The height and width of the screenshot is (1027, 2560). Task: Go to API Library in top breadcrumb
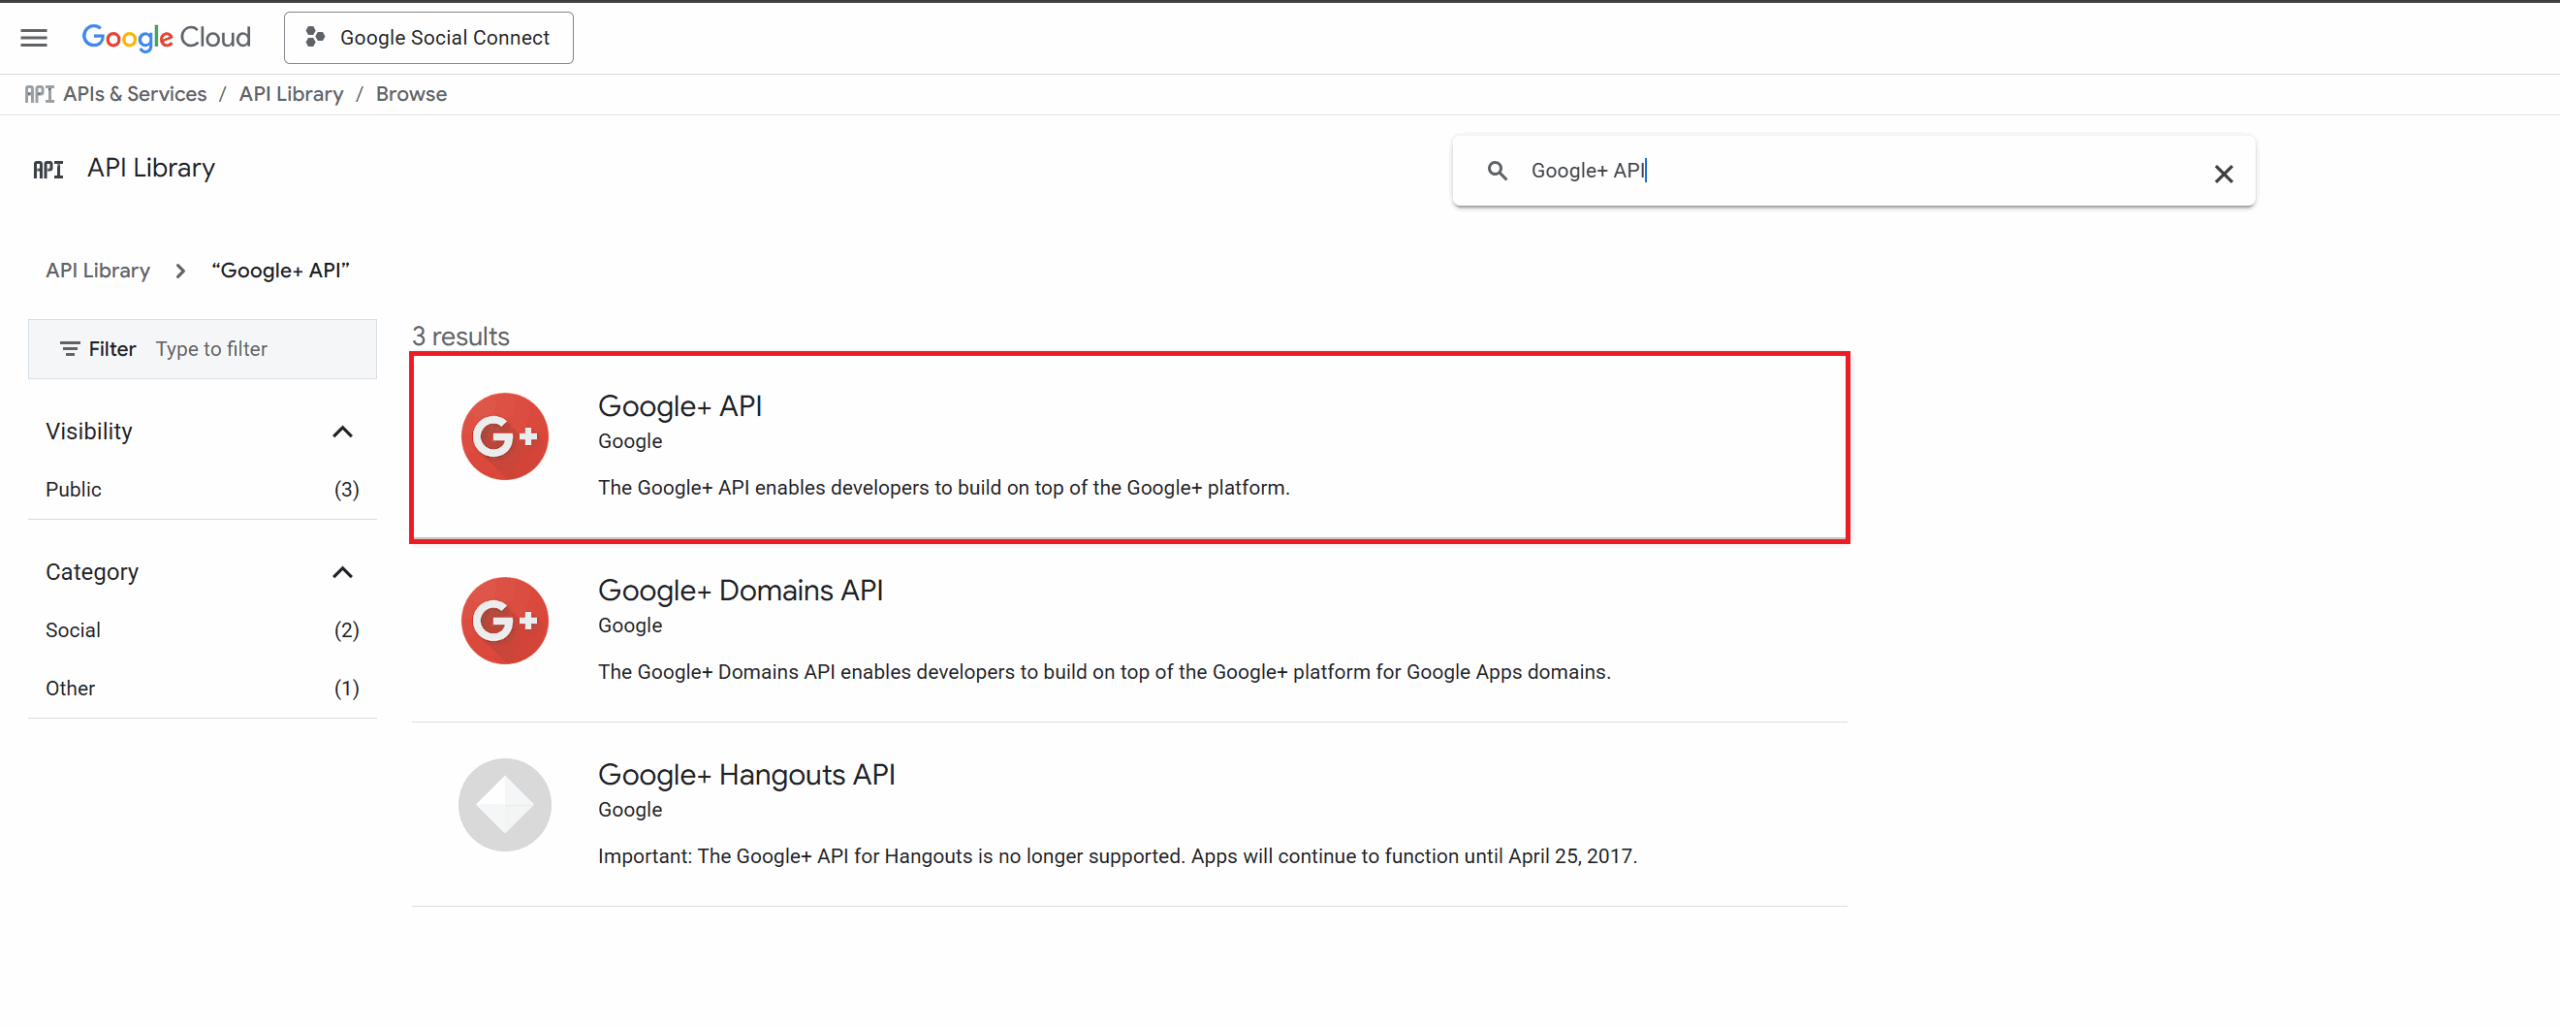pyautogui.click(x=291, y=94)
